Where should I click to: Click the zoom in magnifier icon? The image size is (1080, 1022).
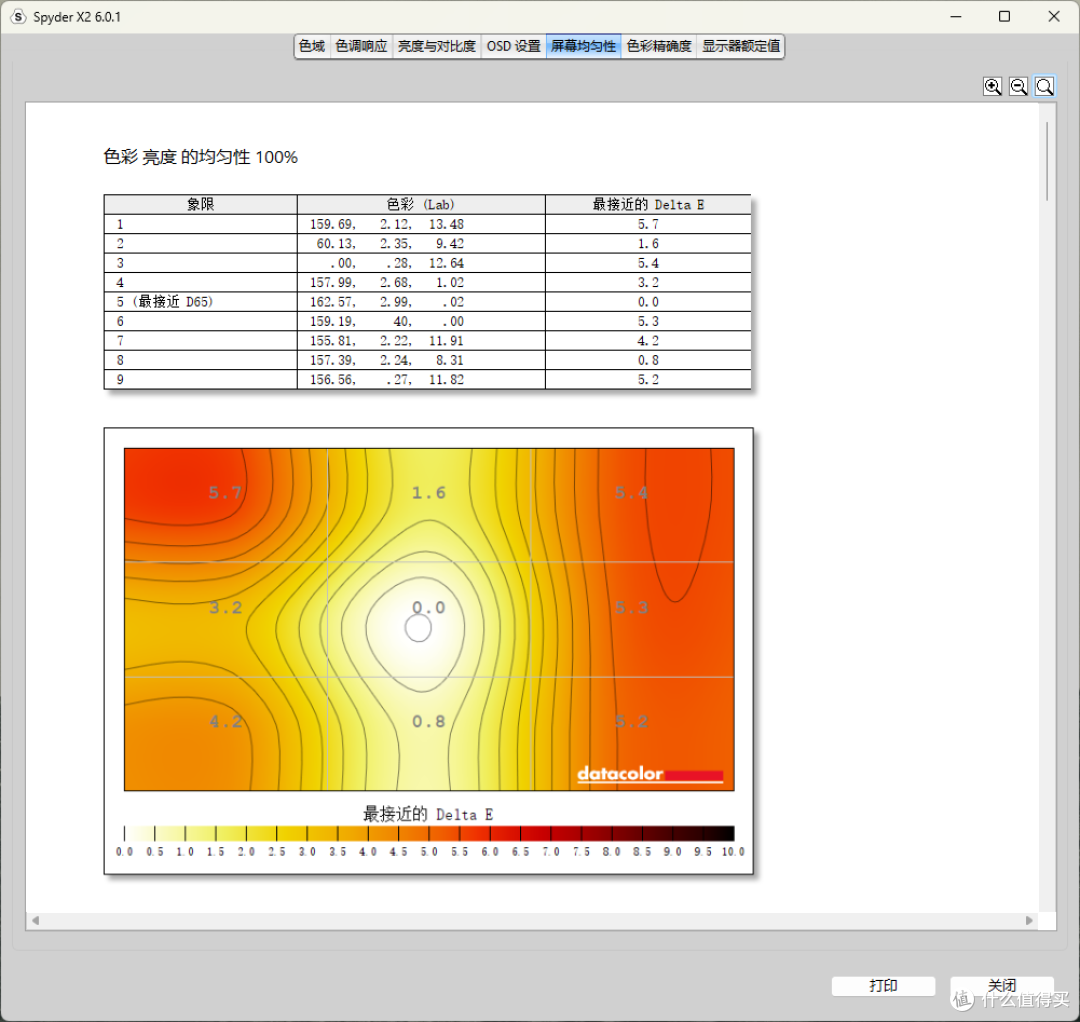992,86
